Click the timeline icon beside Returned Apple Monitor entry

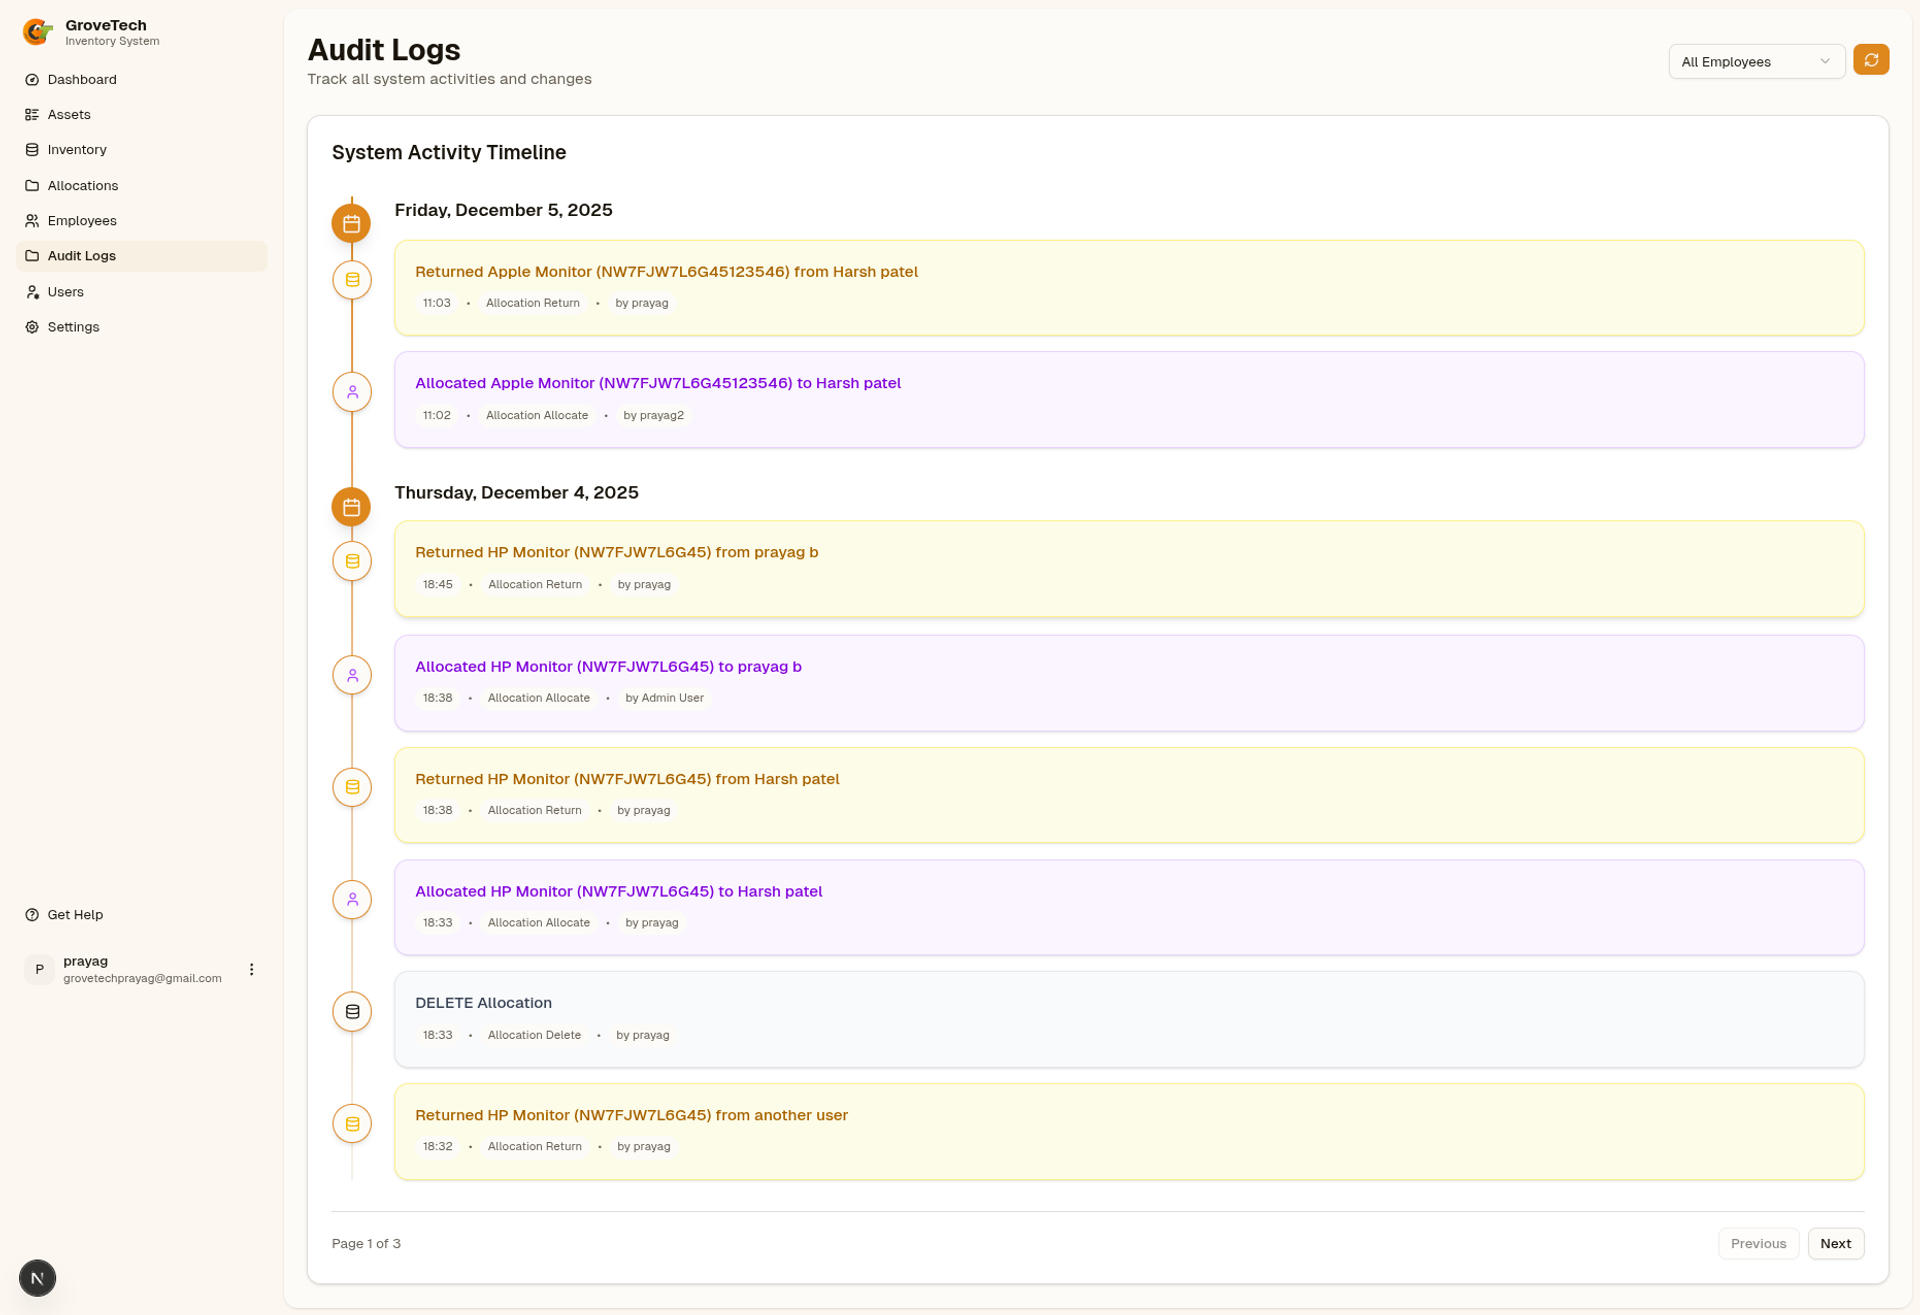coord(352,280)
